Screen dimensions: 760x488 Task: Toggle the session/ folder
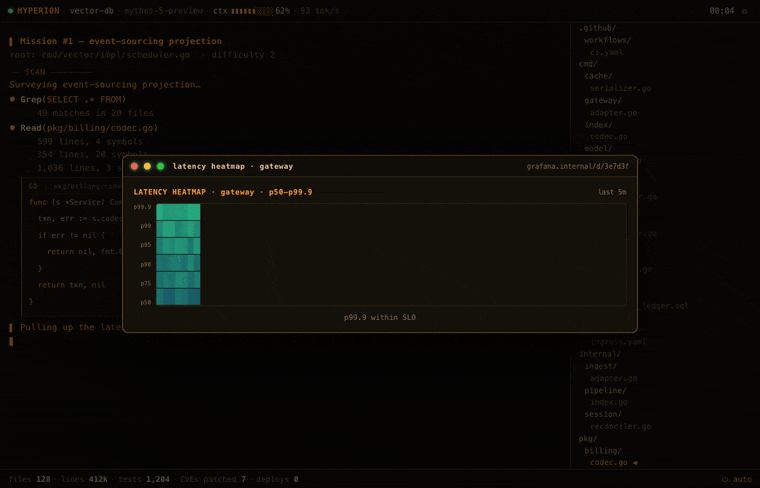coord(603,414)
